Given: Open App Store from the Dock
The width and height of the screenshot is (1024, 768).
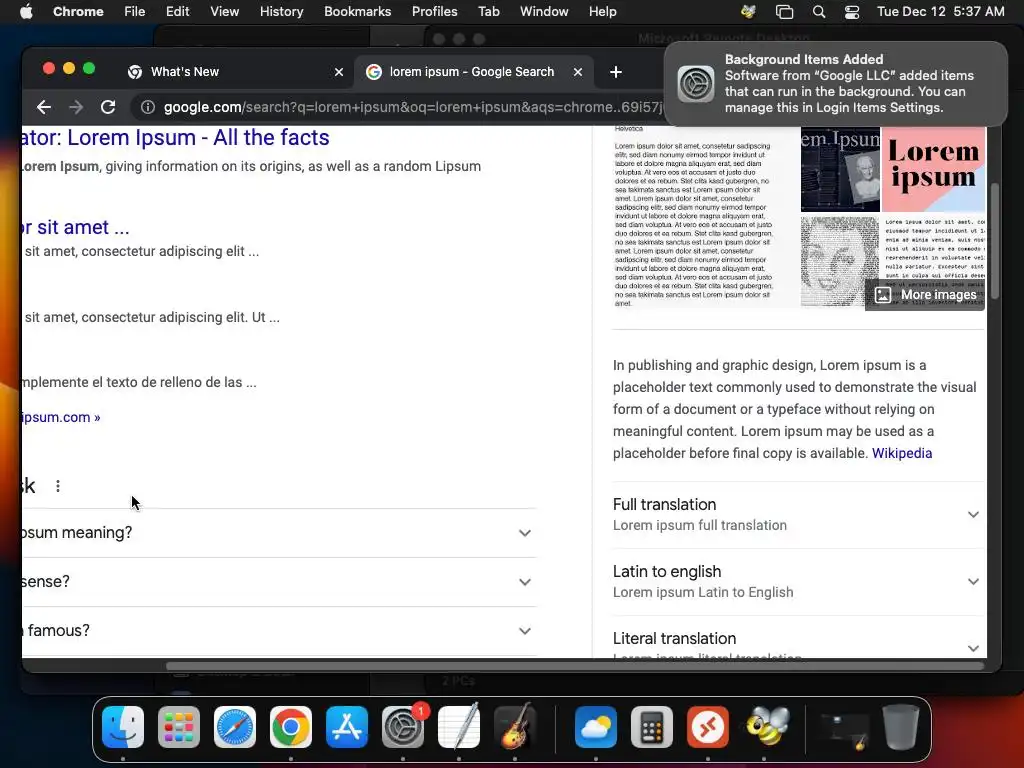Looking at the screenshot, I should tap(347, 727).
